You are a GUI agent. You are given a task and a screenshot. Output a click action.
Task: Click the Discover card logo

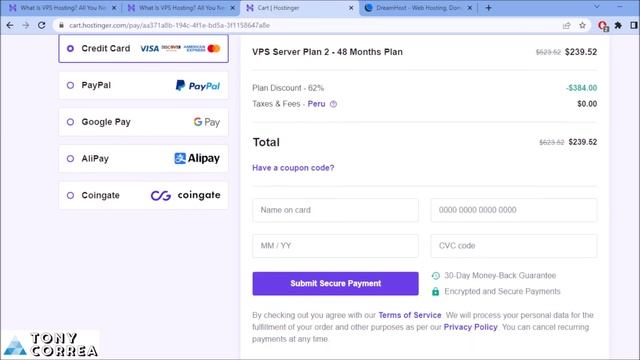click(171, 48)
